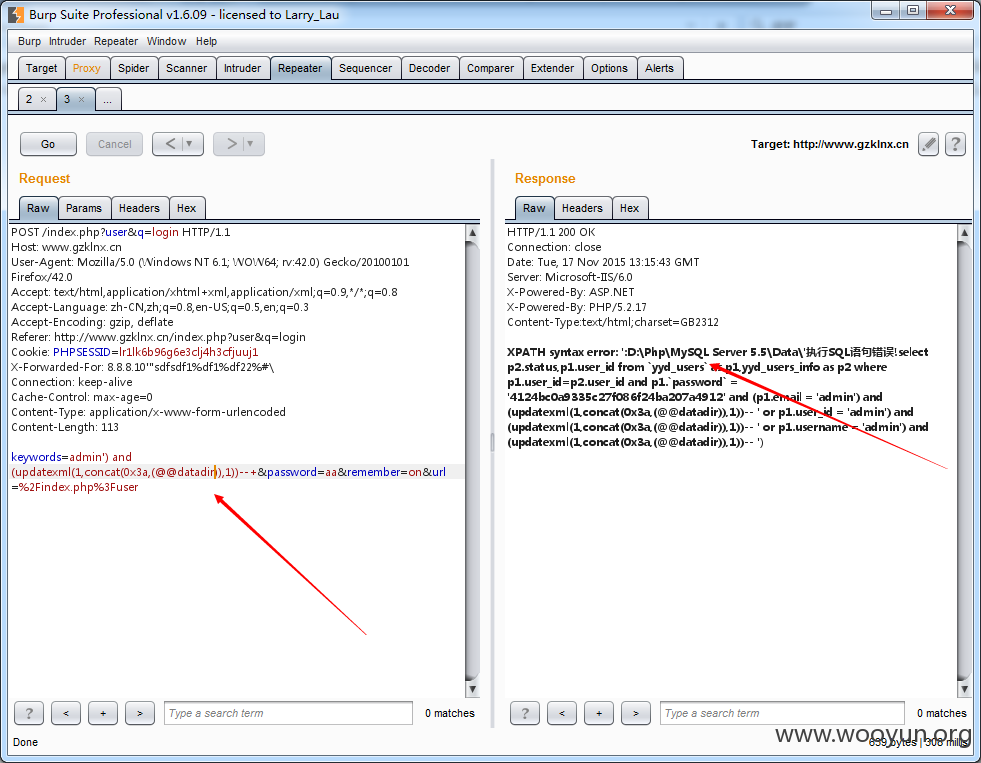Go forward to the next request in history
The width and height of the screenshot is (981, 763).
[231, 144]
